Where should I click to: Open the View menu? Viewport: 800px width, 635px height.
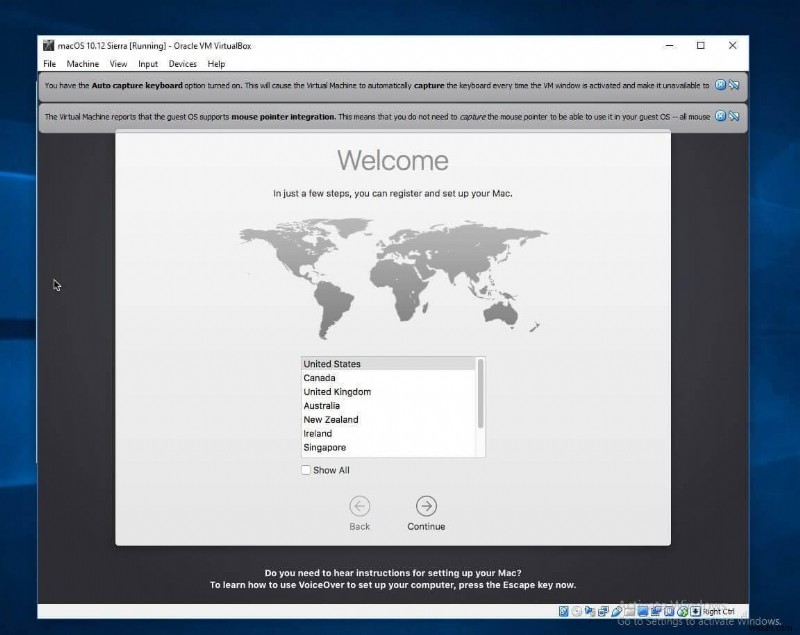[117, 63]
